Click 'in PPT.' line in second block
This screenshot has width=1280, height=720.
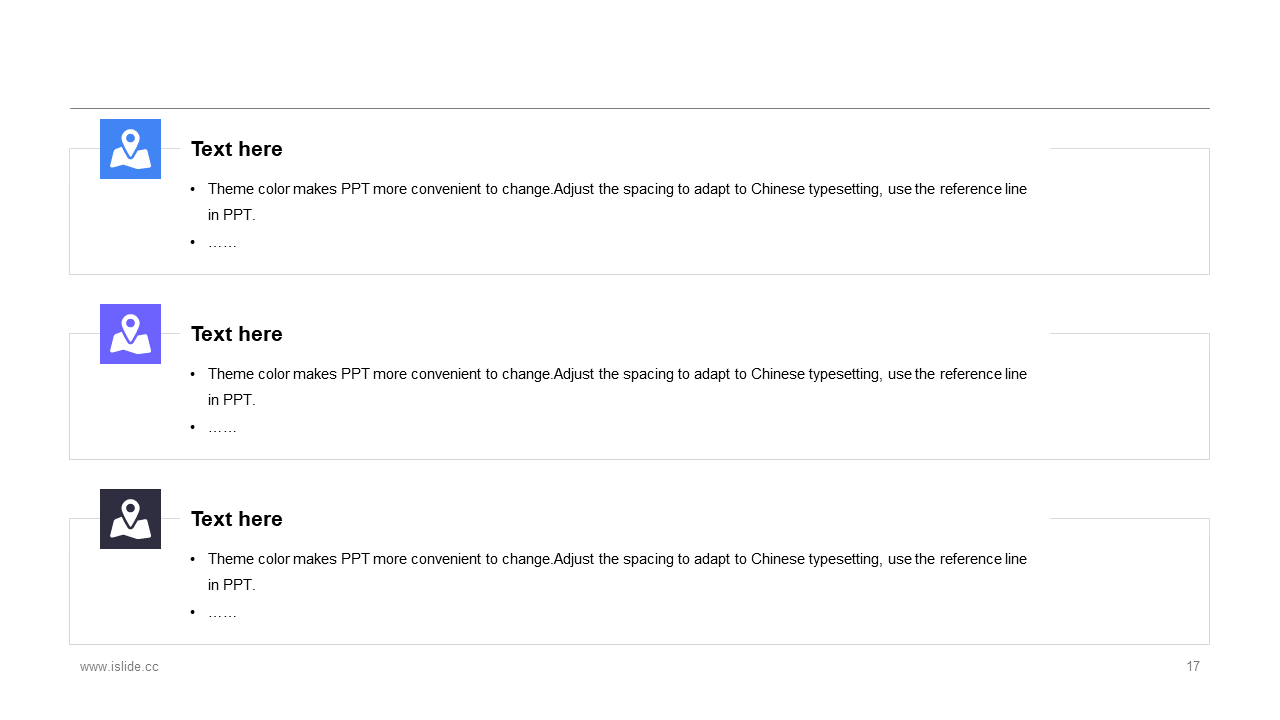tap(232, 400)
